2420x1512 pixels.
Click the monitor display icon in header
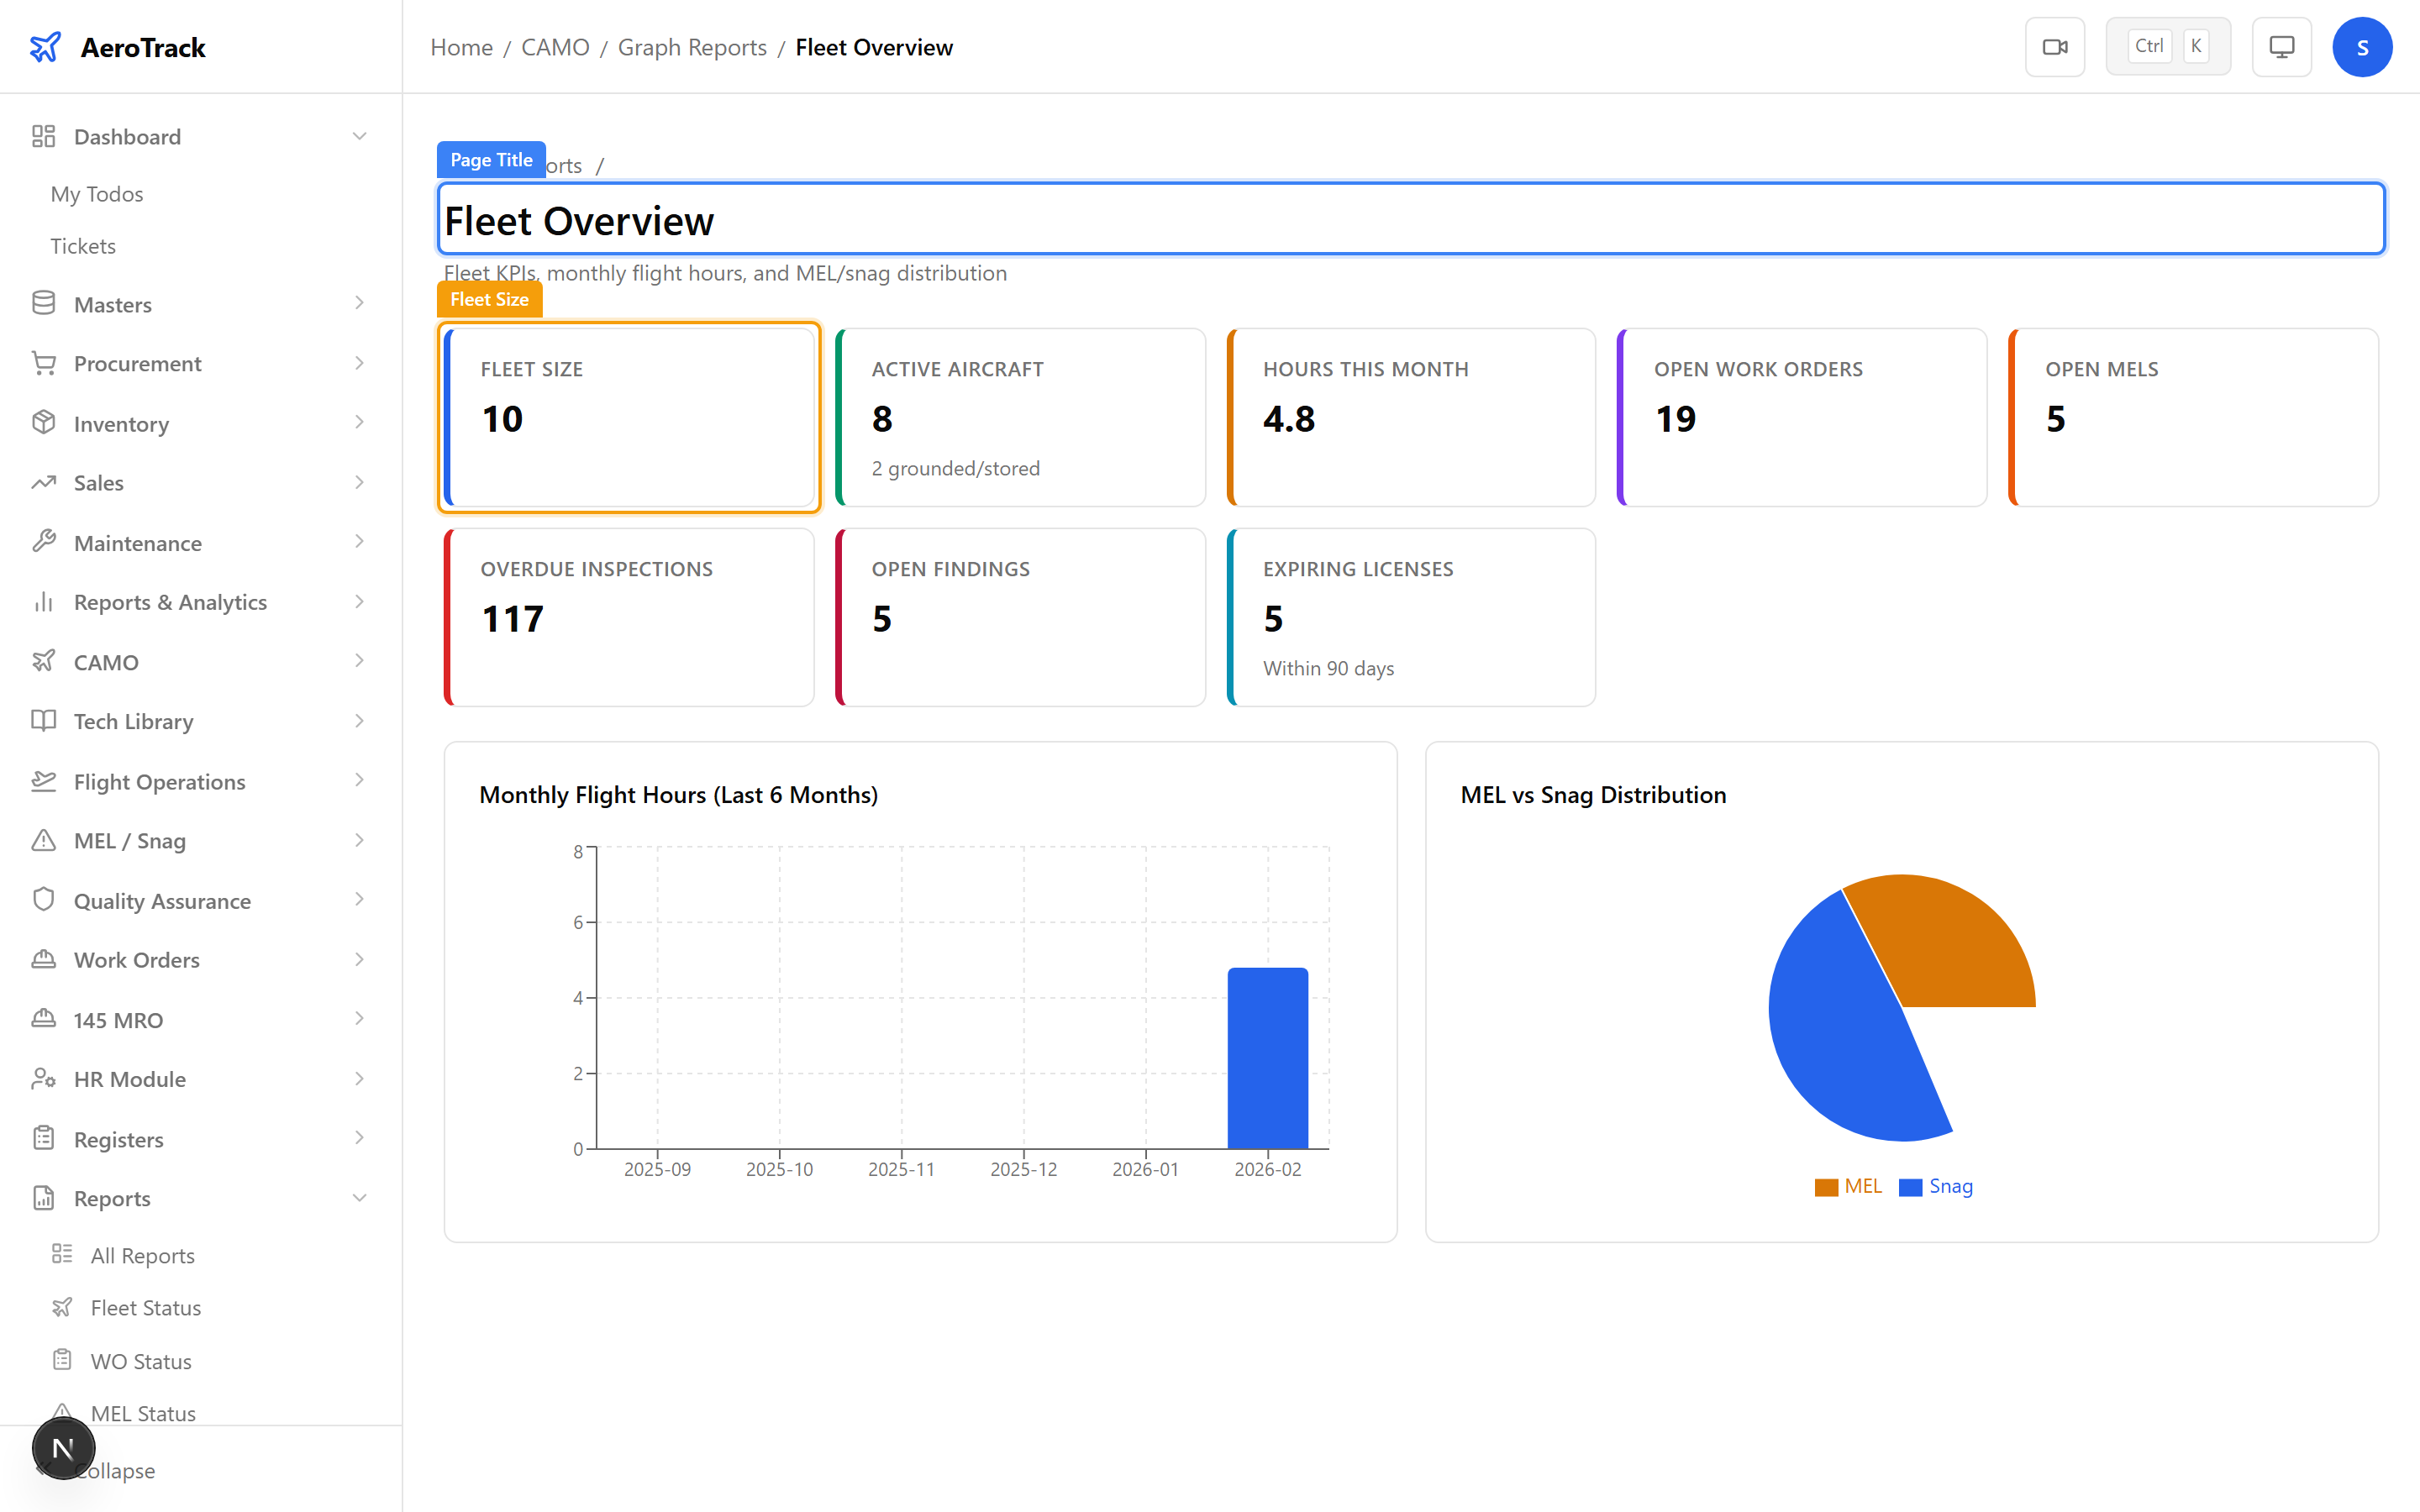tap(2281, 47)
